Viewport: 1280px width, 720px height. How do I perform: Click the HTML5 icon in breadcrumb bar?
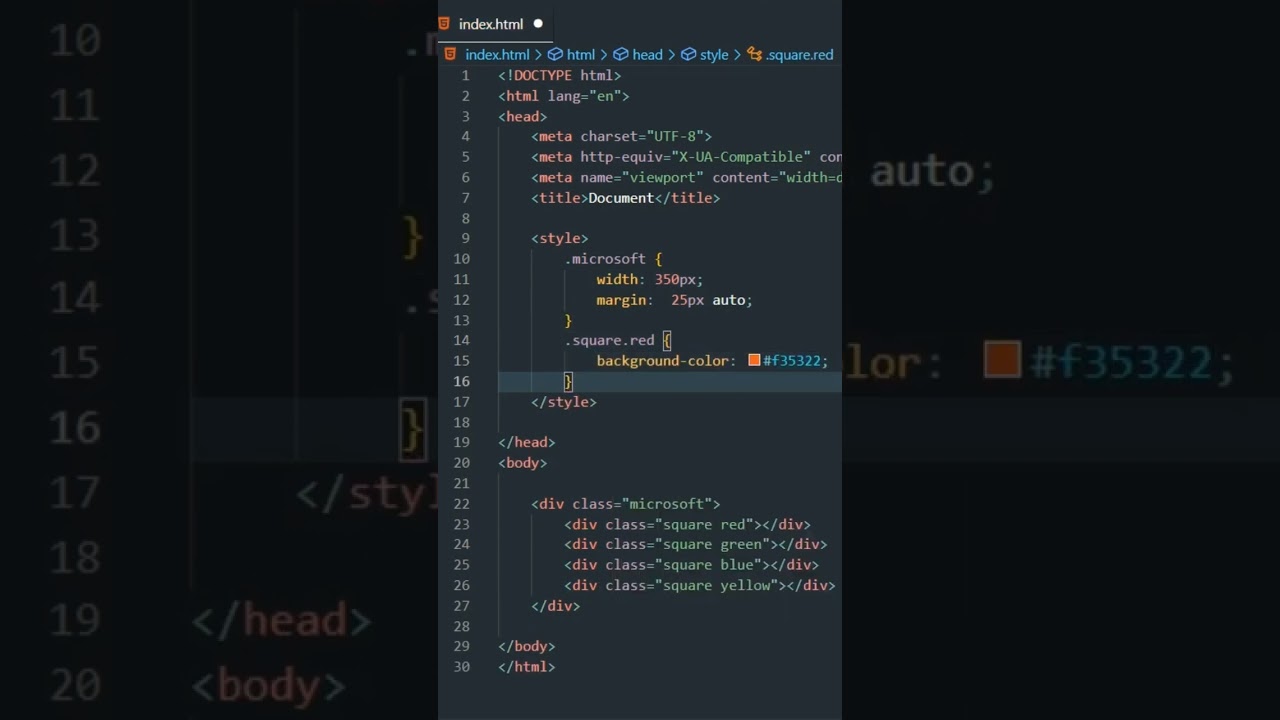coord(451,54)
